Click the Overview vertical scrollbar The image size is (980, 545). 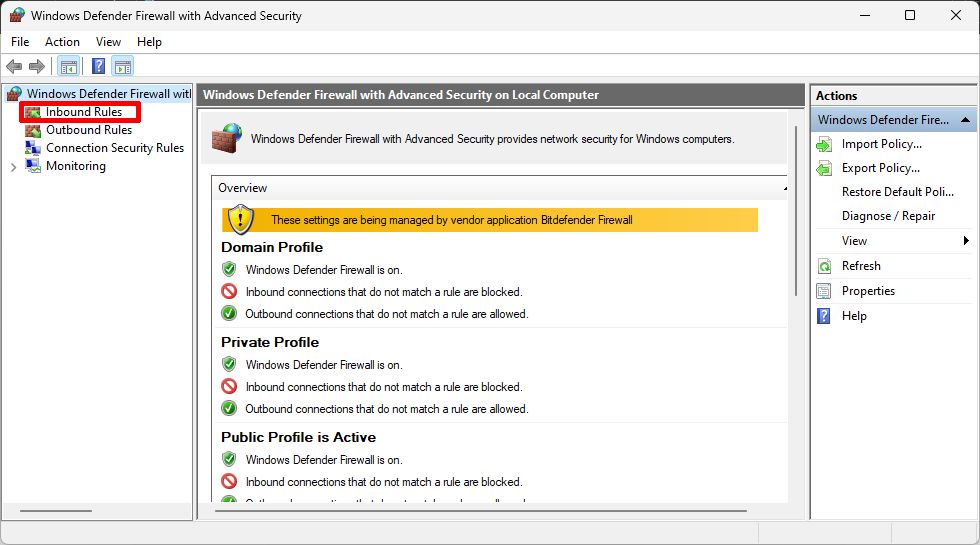point(795,250)
